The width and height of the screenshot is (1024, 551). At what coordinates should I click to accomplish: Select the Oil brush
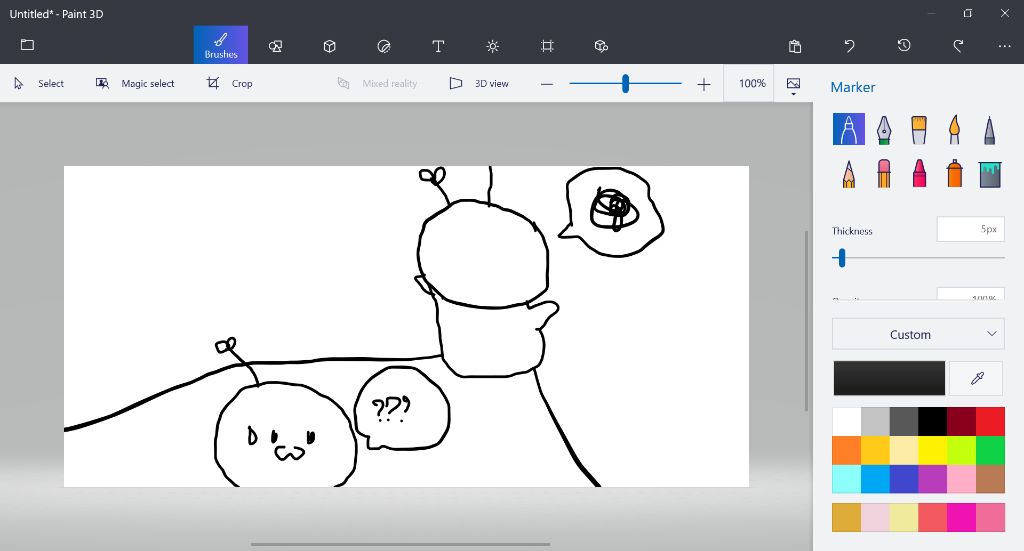[919, 129]
